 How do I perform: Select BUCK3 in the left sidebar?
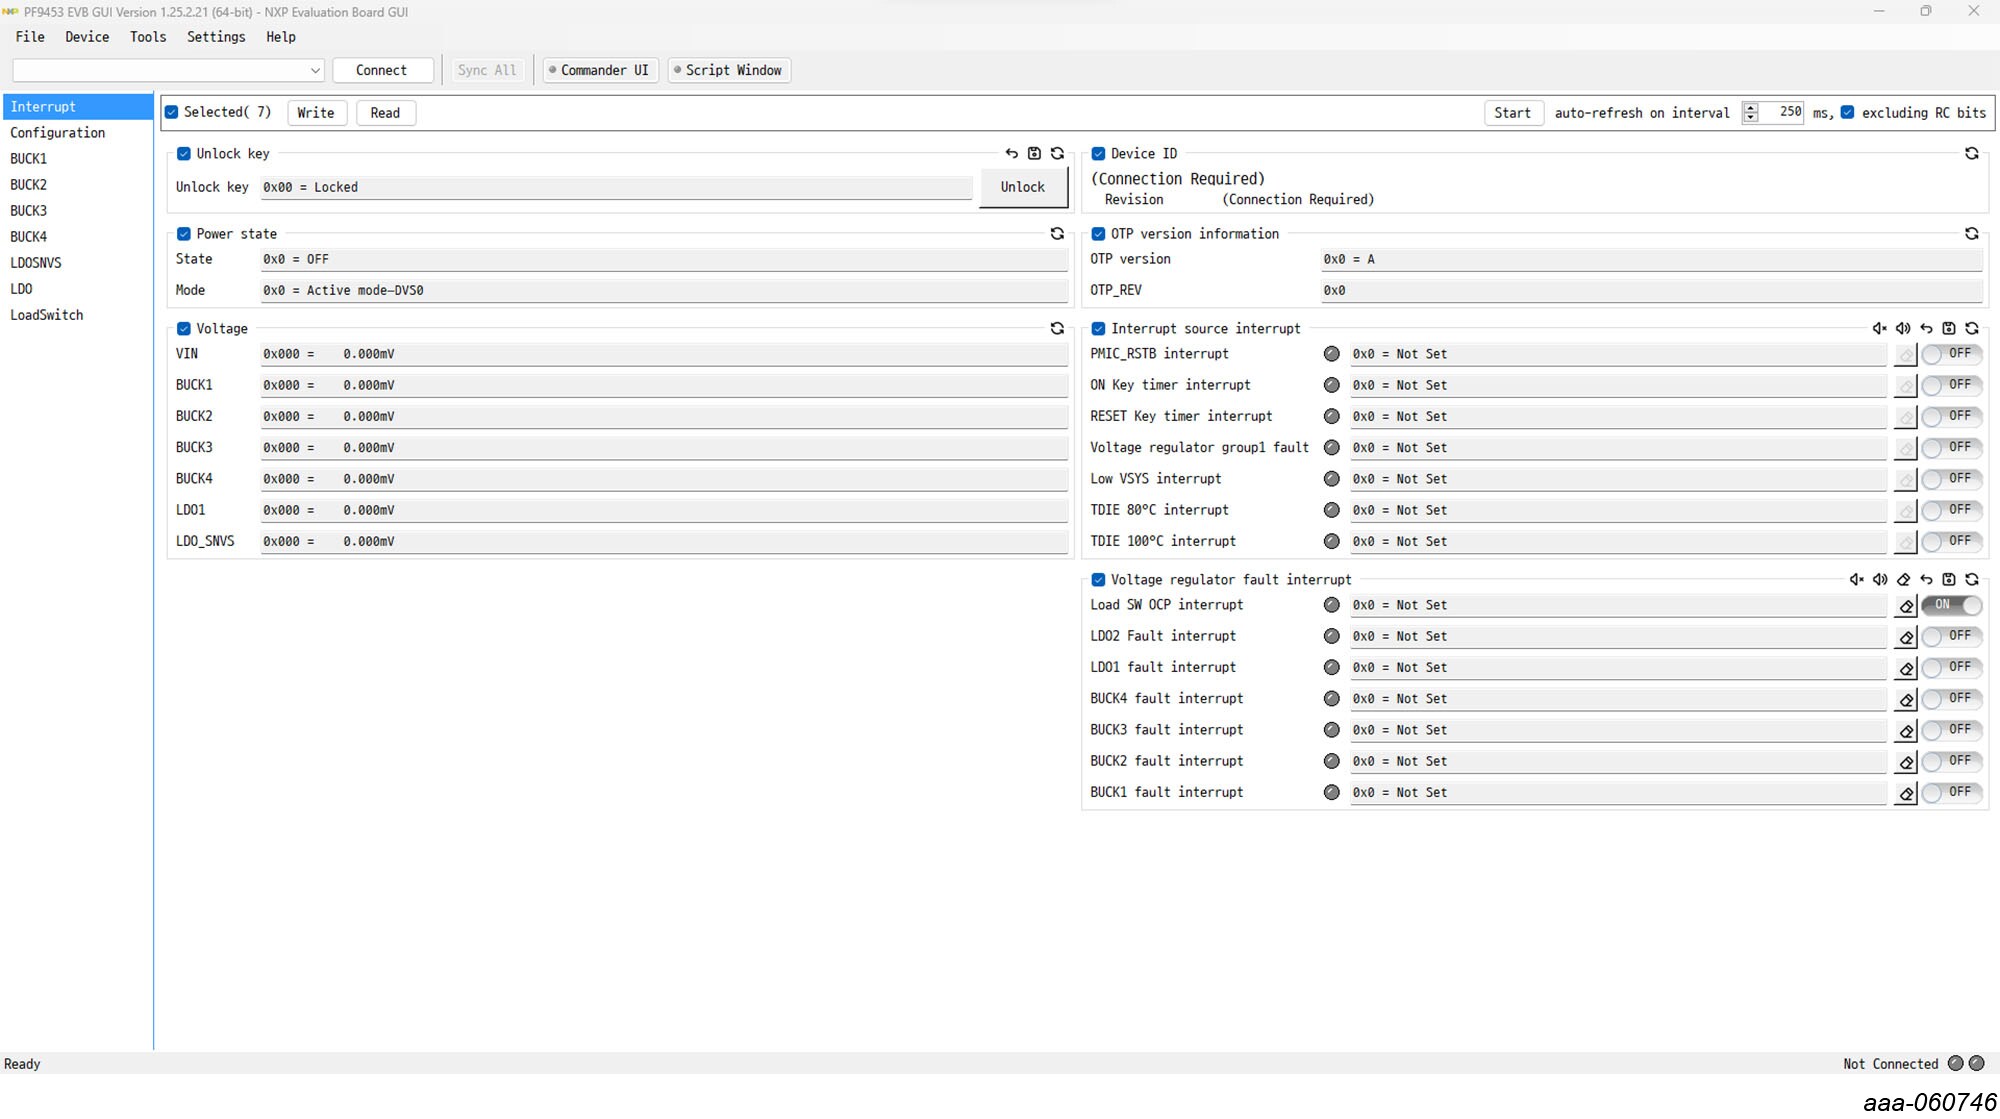click(28, 210)
